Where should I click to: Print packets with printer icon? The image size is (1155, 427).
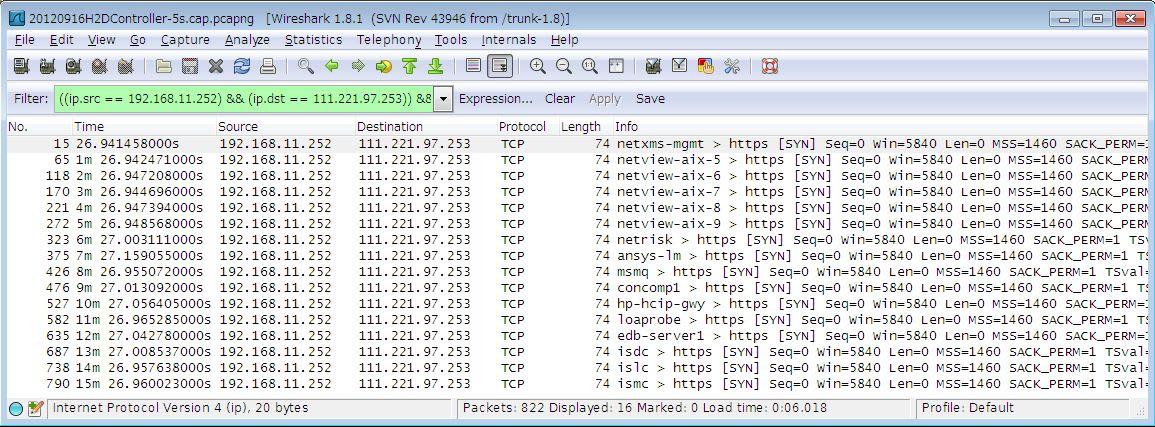(x=268, y=67)
